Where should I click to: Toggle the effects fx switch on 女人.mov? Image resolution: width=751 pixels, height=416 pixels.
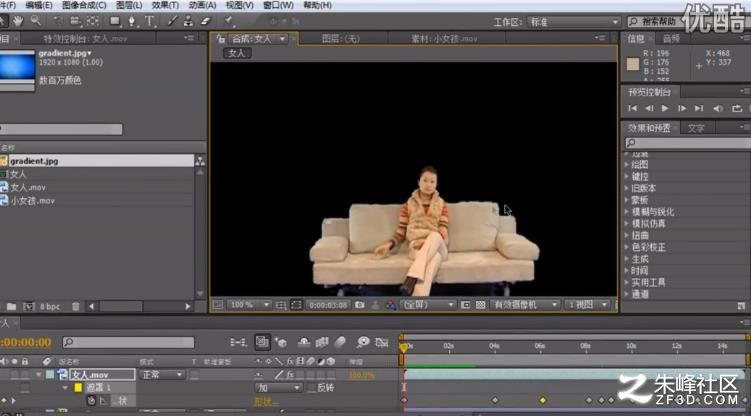pyautogui.click(x=290, y=374)
